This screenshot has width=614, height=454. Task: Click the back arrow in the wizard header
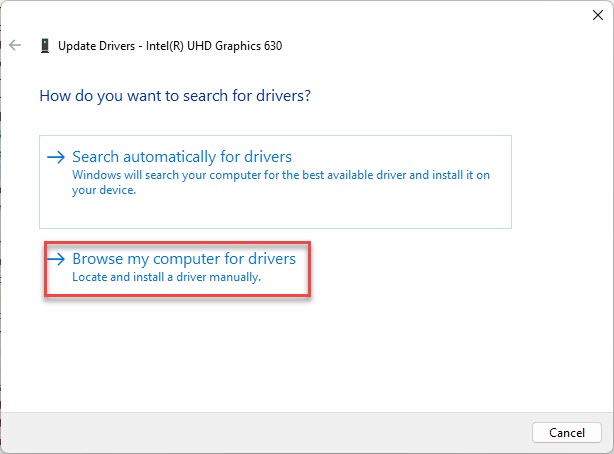coord(15,45)
